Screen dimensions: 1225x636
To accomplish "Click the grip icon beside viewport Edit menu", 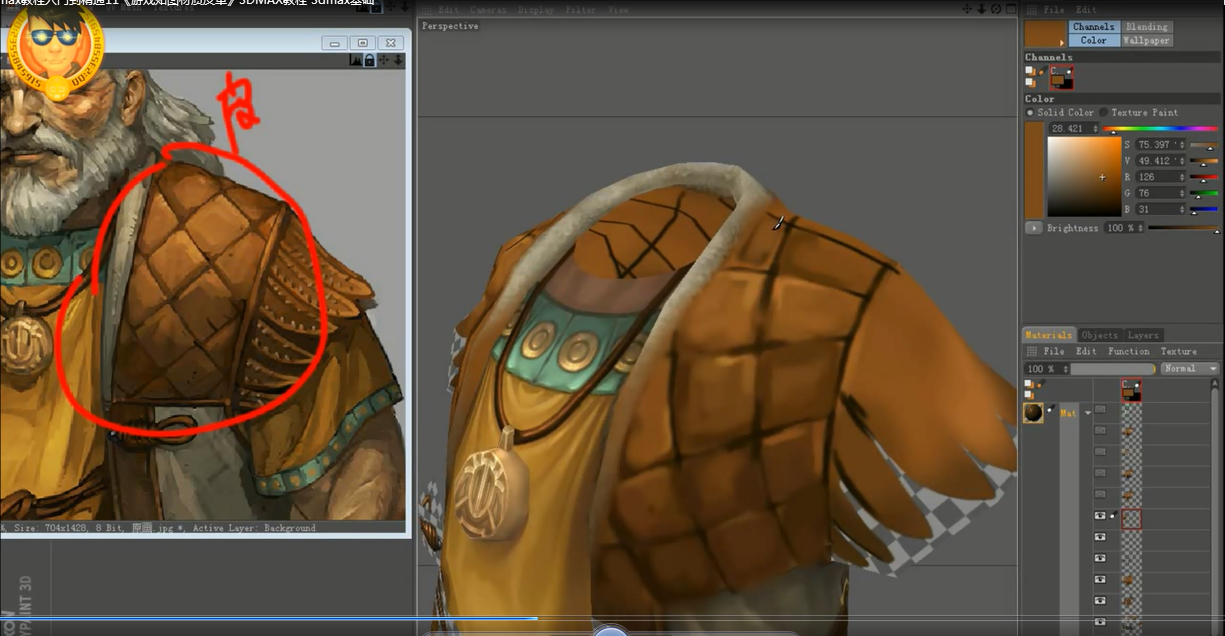I will [x=427, y=10].
